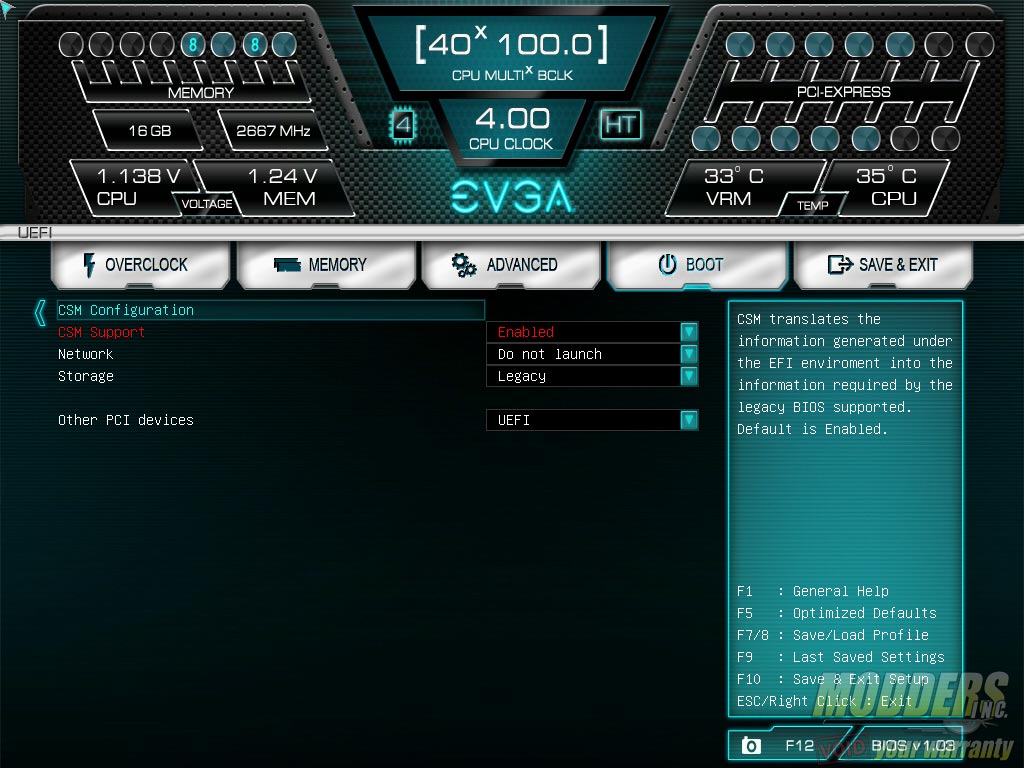Select the Network setting label
1024x768 pixels.
coord(86,355)
